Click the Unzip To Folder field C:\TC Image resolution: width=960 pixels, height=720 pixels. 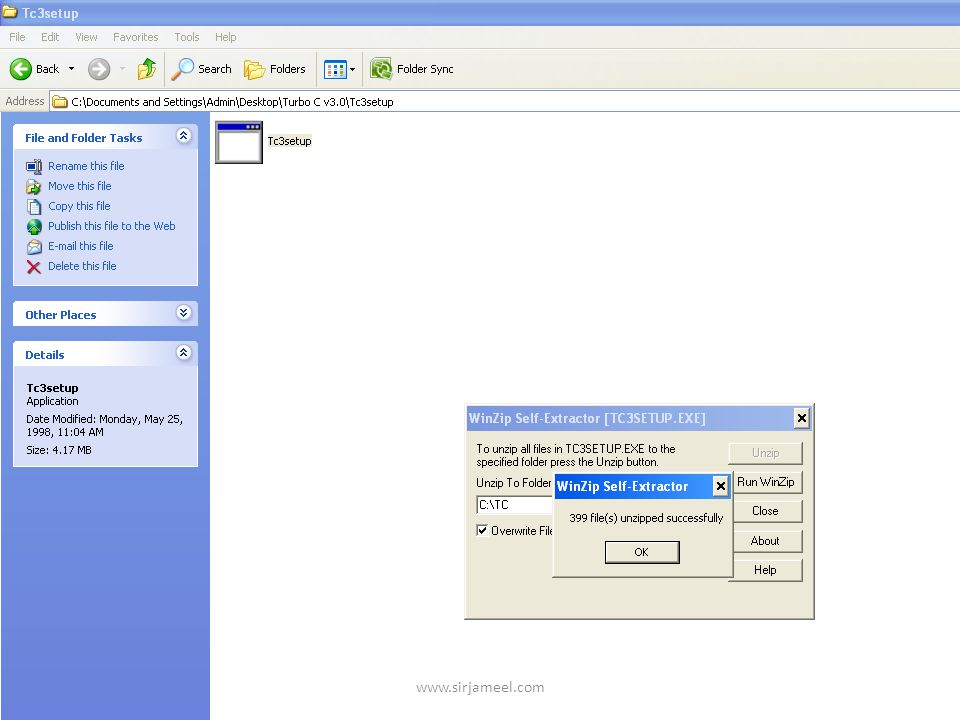coord(514,504)
